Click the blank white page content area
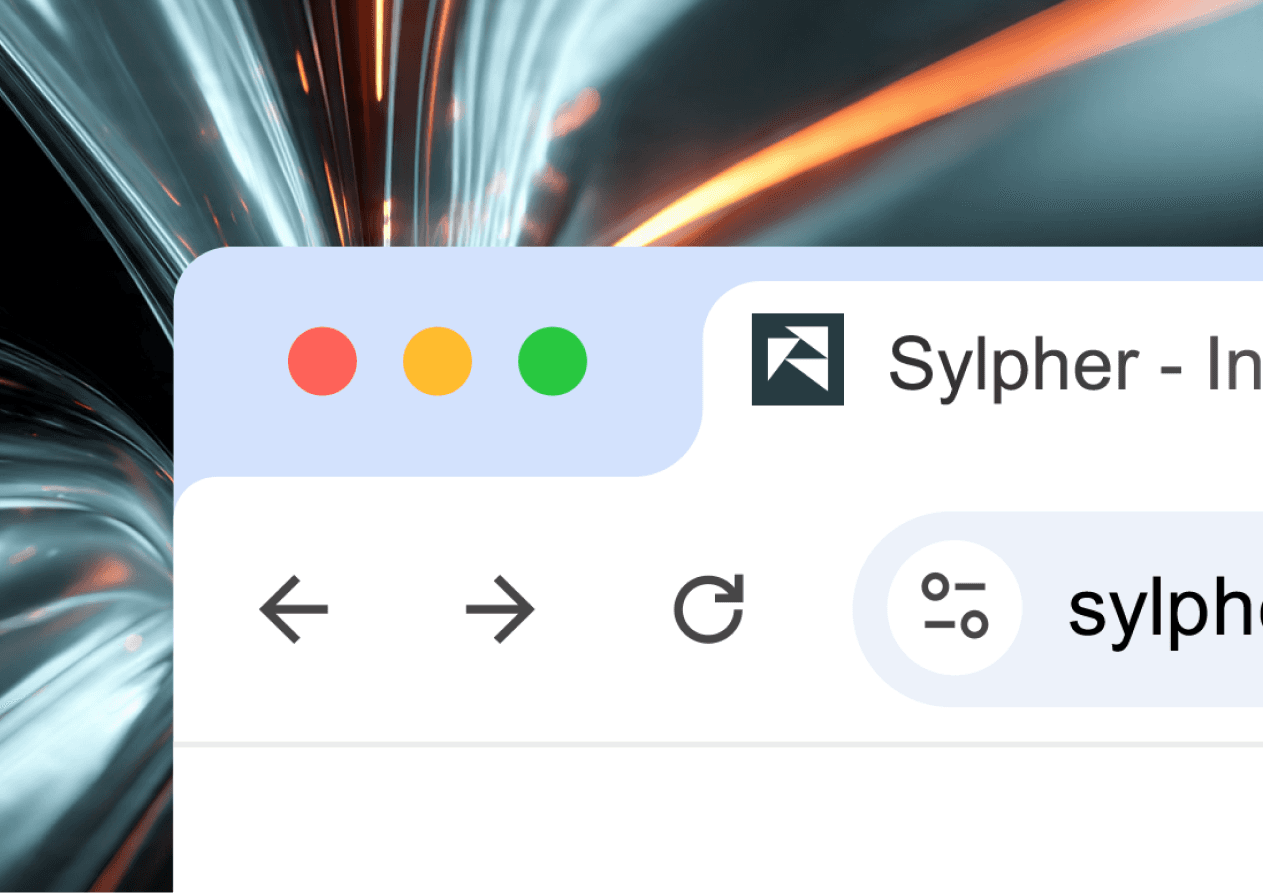 718,820
